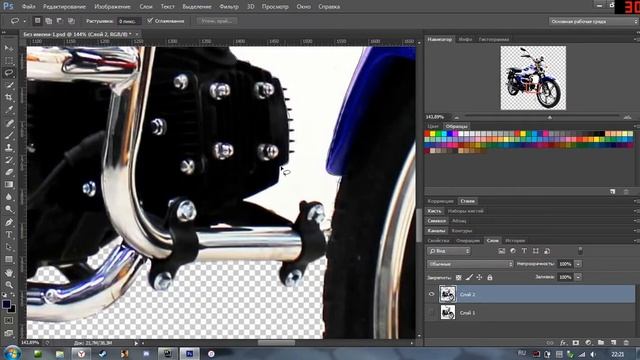The image size is (640, 360).
Task: Open the fill slider dropdown arrow
Action: click(578, 277)
